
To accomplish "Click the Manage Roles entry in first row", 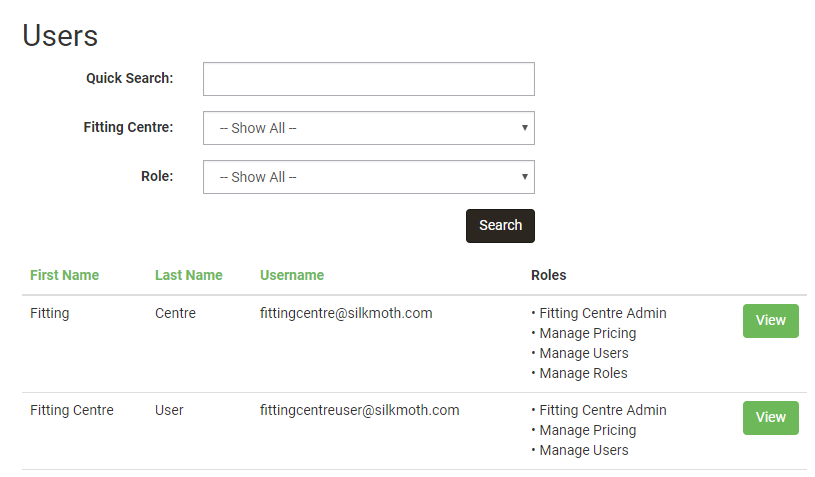I will point(583,373).
